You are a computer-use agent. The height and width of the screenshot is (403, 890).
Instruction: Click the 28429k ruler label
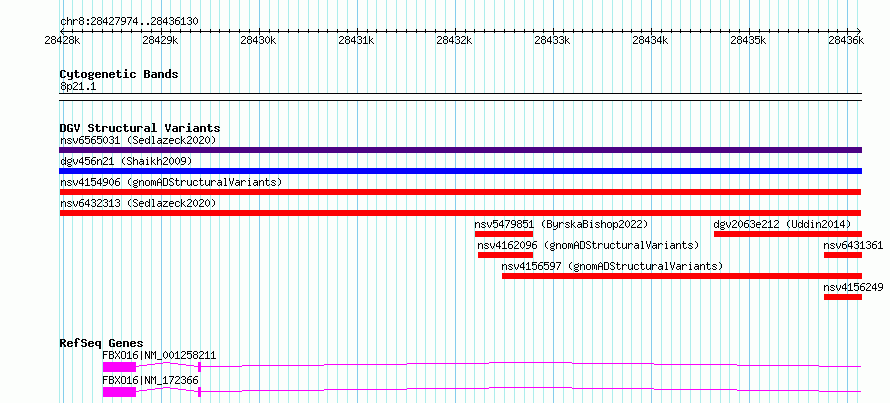point(160,40)
